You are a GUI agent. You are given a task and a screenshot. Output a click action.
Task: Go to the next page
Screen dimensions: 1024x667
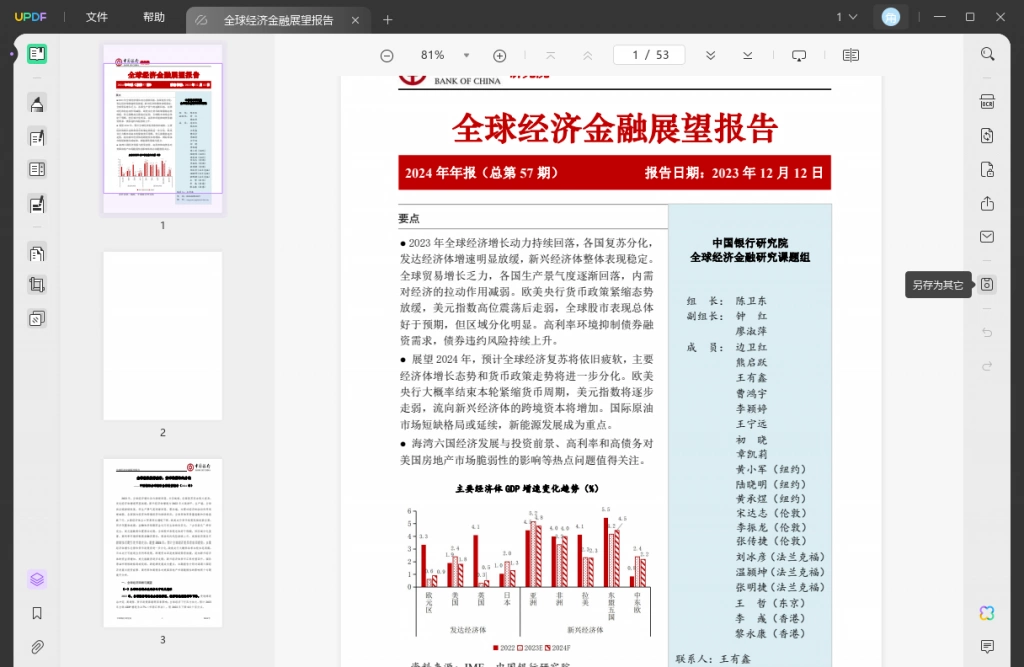[x=711, y=56]
